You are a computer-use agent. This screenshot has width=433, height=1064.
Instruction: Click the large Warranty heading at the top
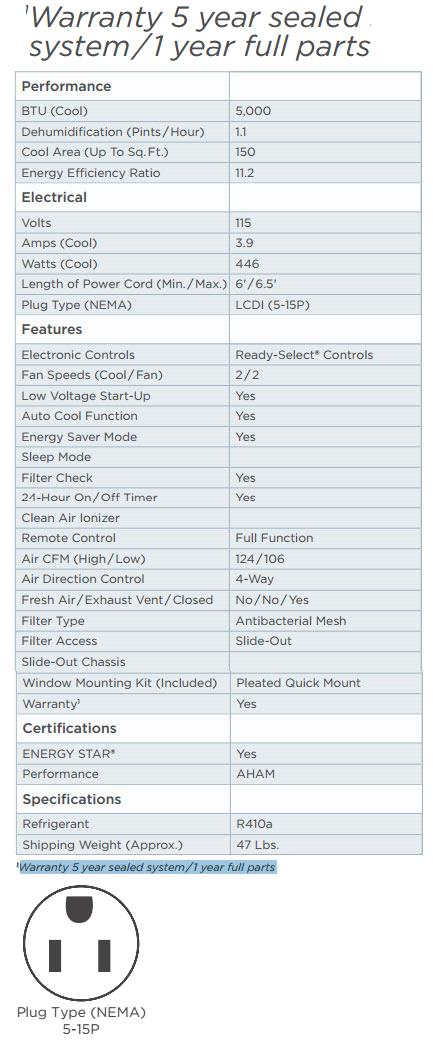(x=199, y=31)
